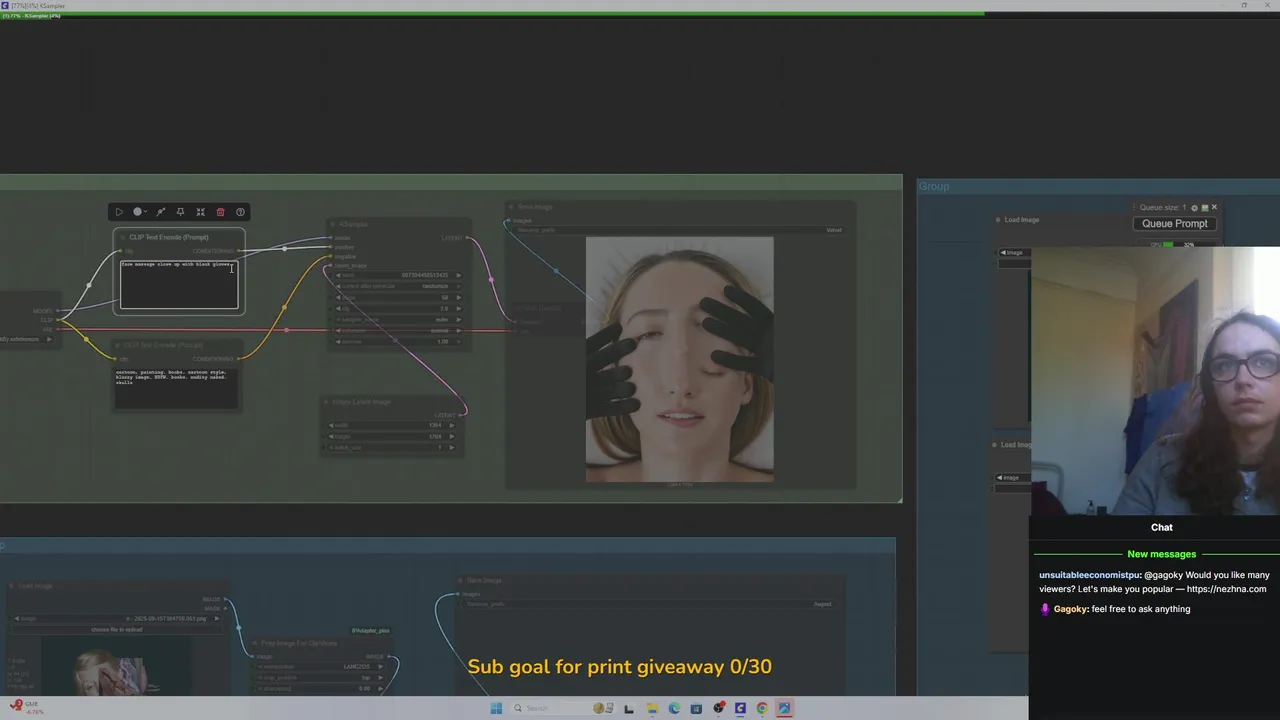Collapse the Save Image node with generated face
The width and height of the screenshot is (1280, 720).
click(x=511, y=207)
